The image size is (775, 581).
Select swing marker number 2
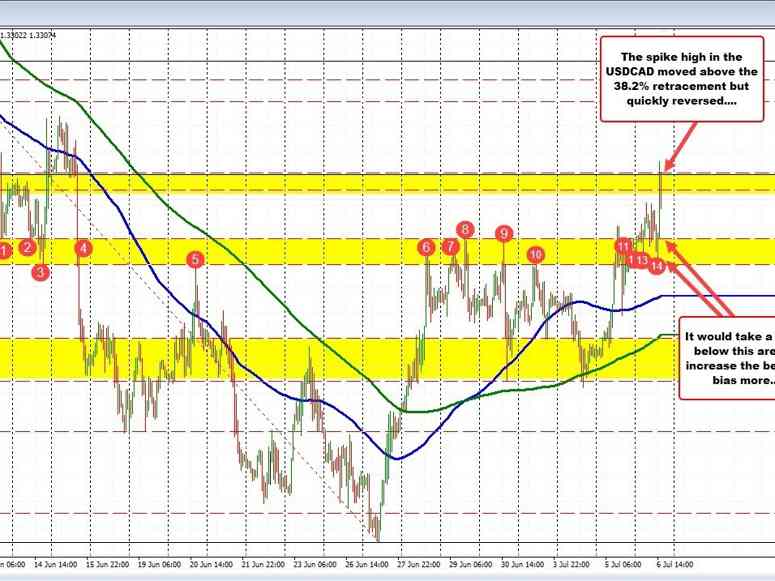click(x=28, y=247)
